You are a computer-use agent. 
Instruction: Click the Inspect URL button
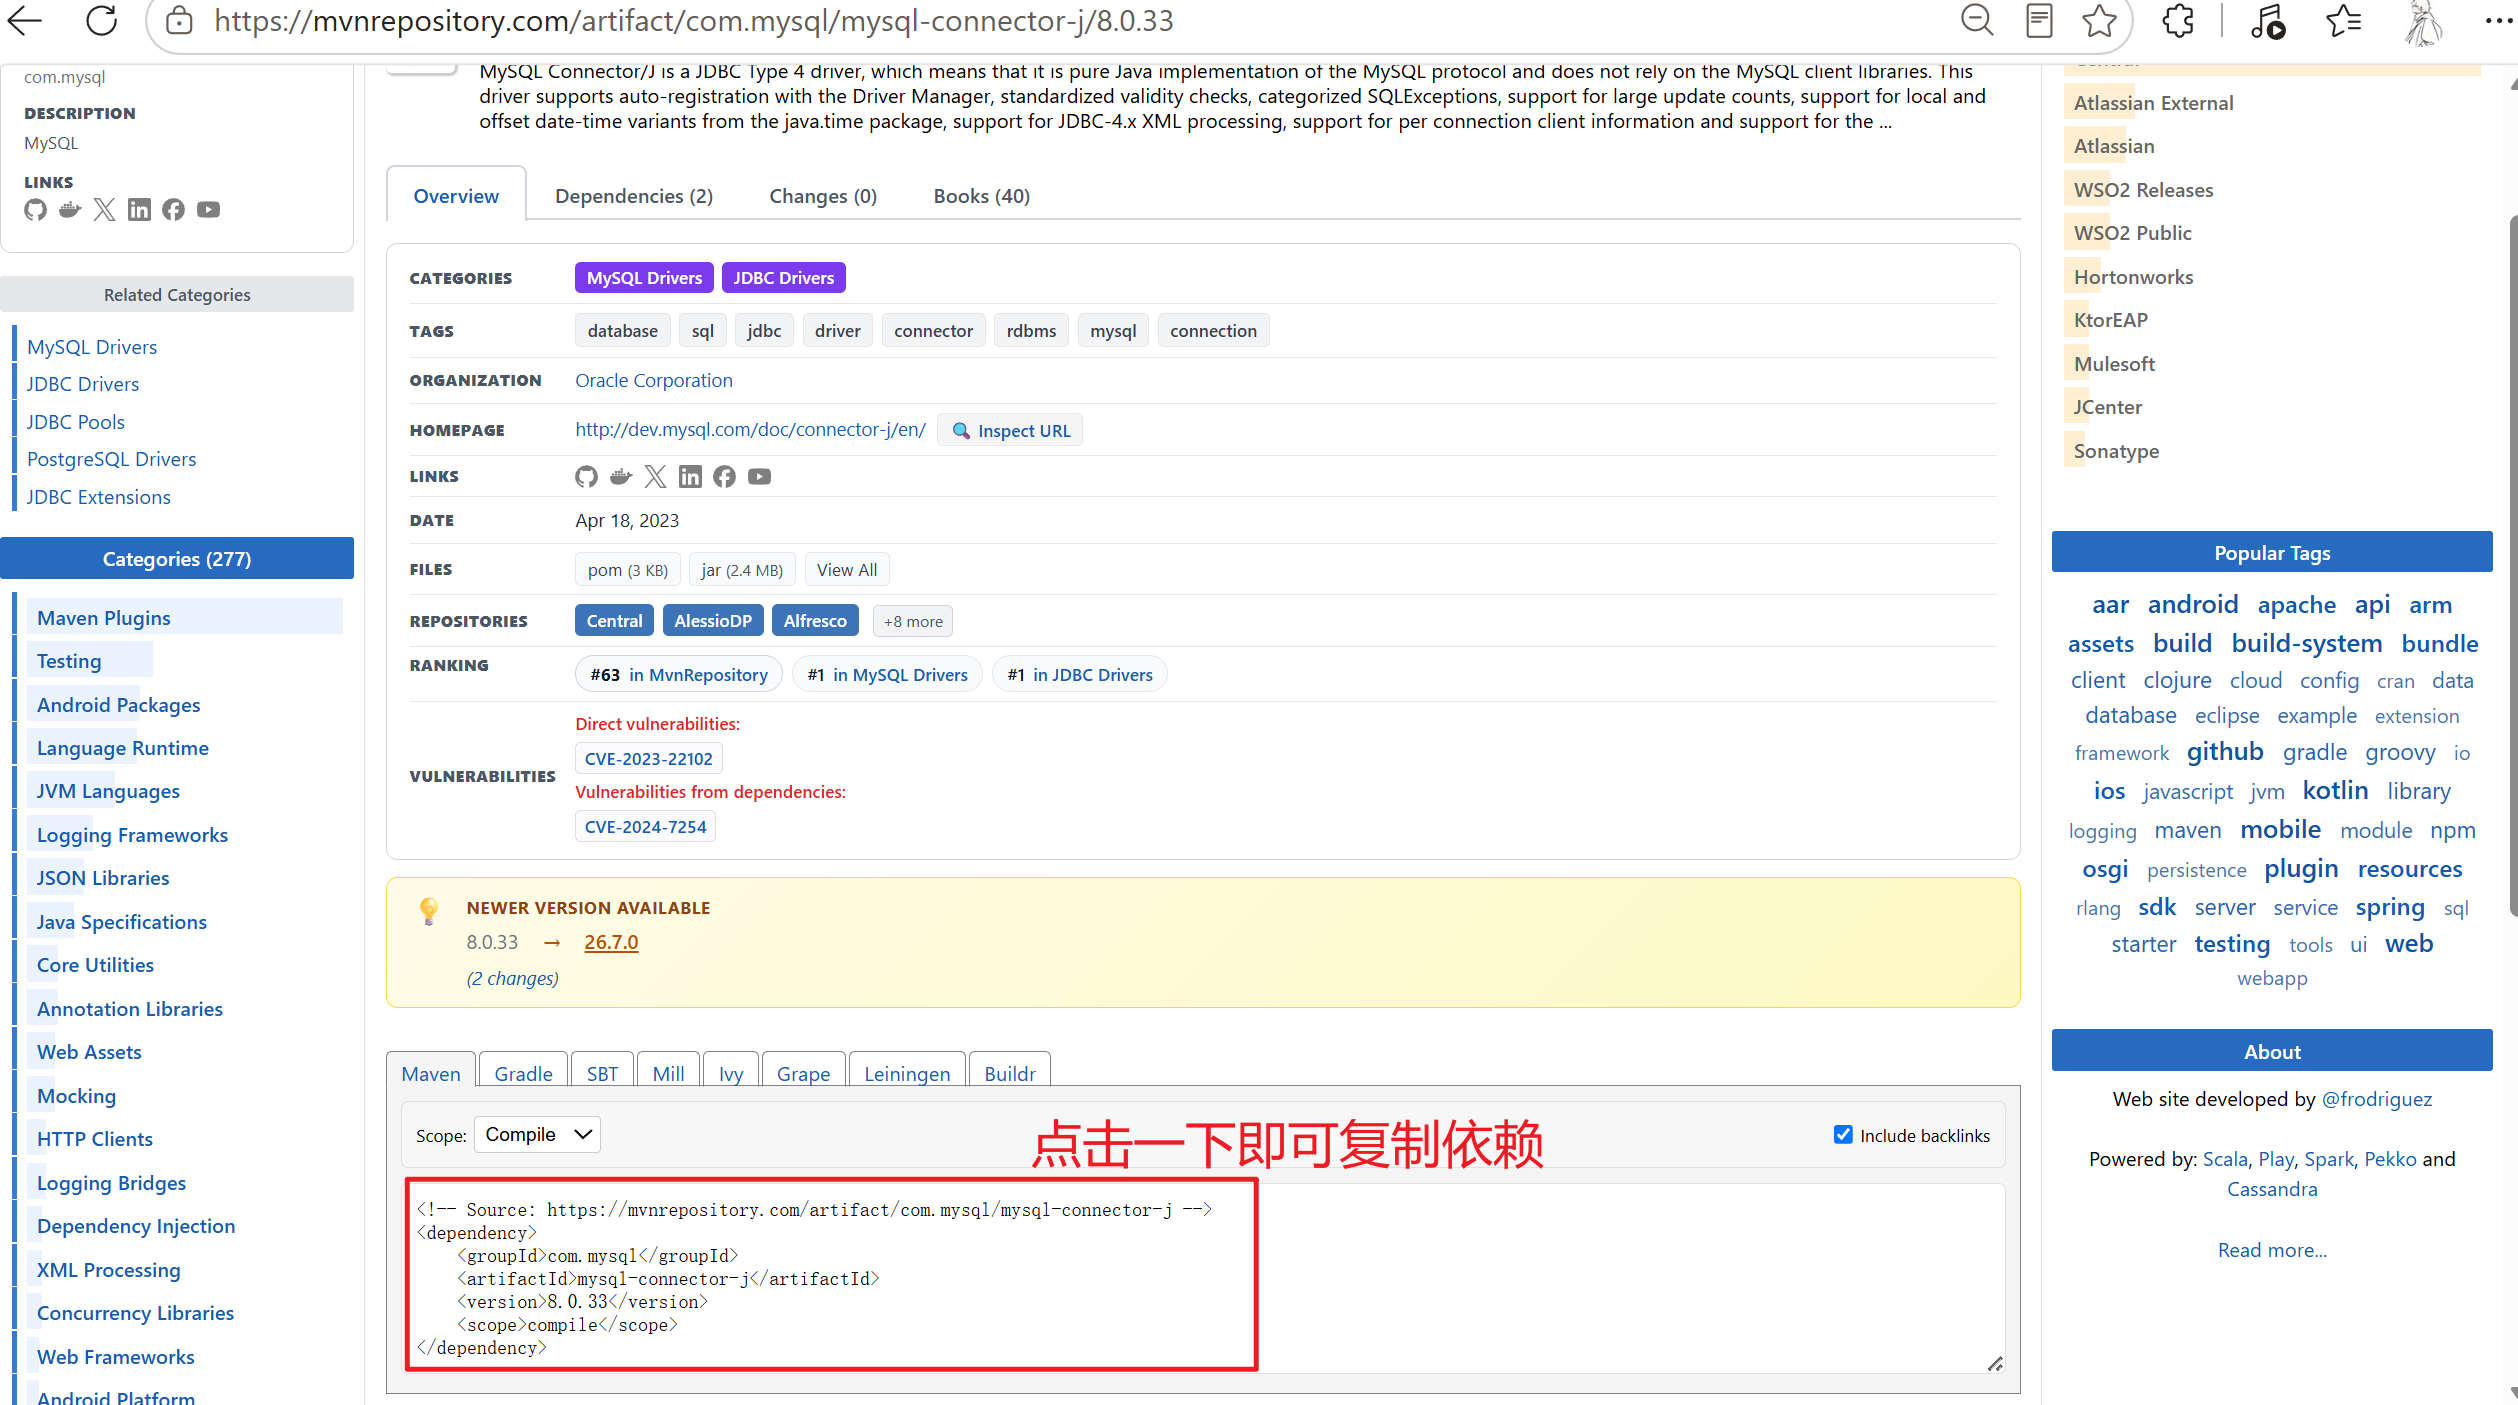tap(1010, 430)
